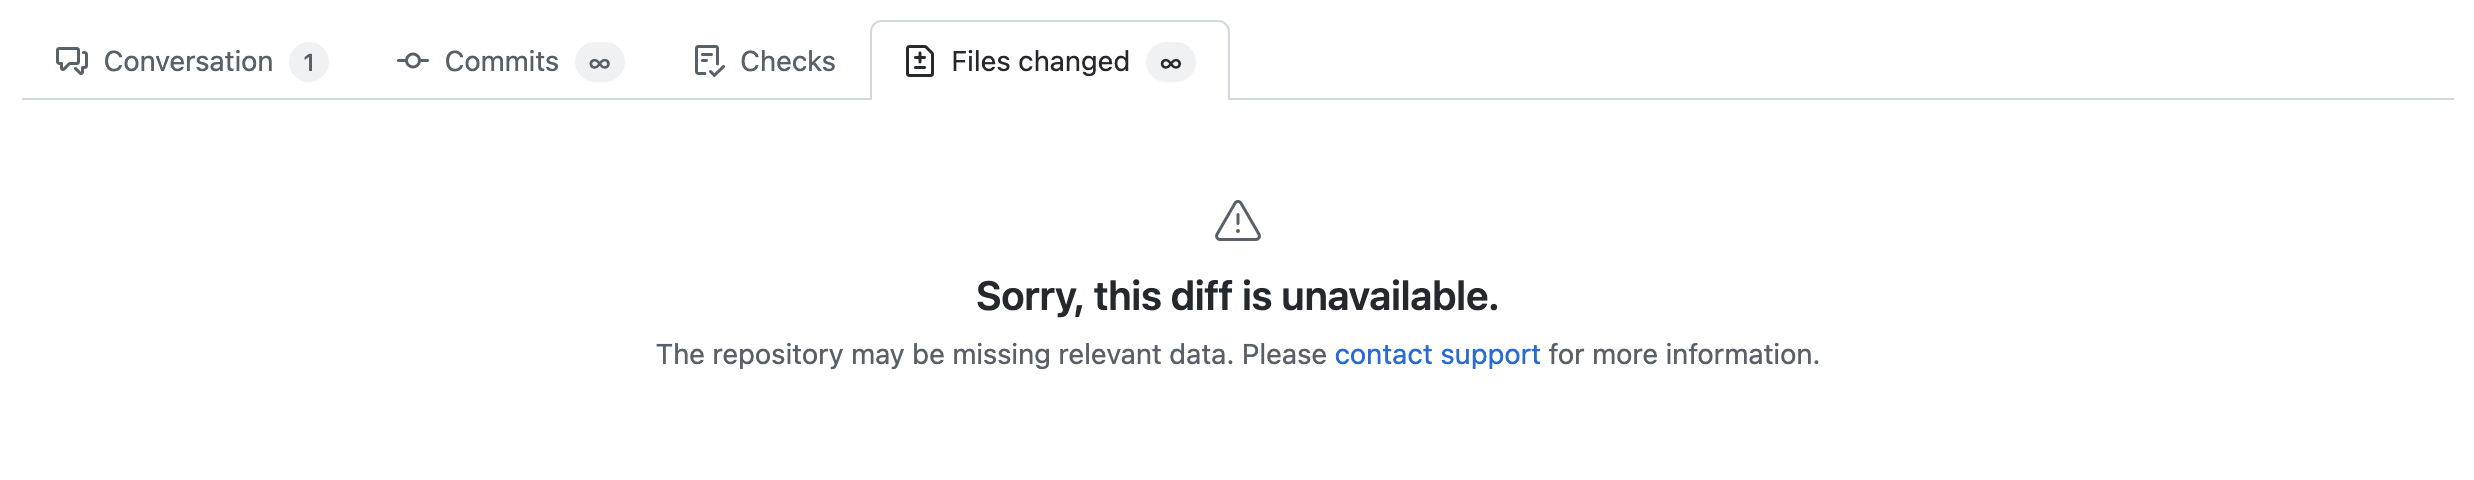Click the Checks checklist icon
Screen dimensions: 2474x480
[x=708, y=61]
